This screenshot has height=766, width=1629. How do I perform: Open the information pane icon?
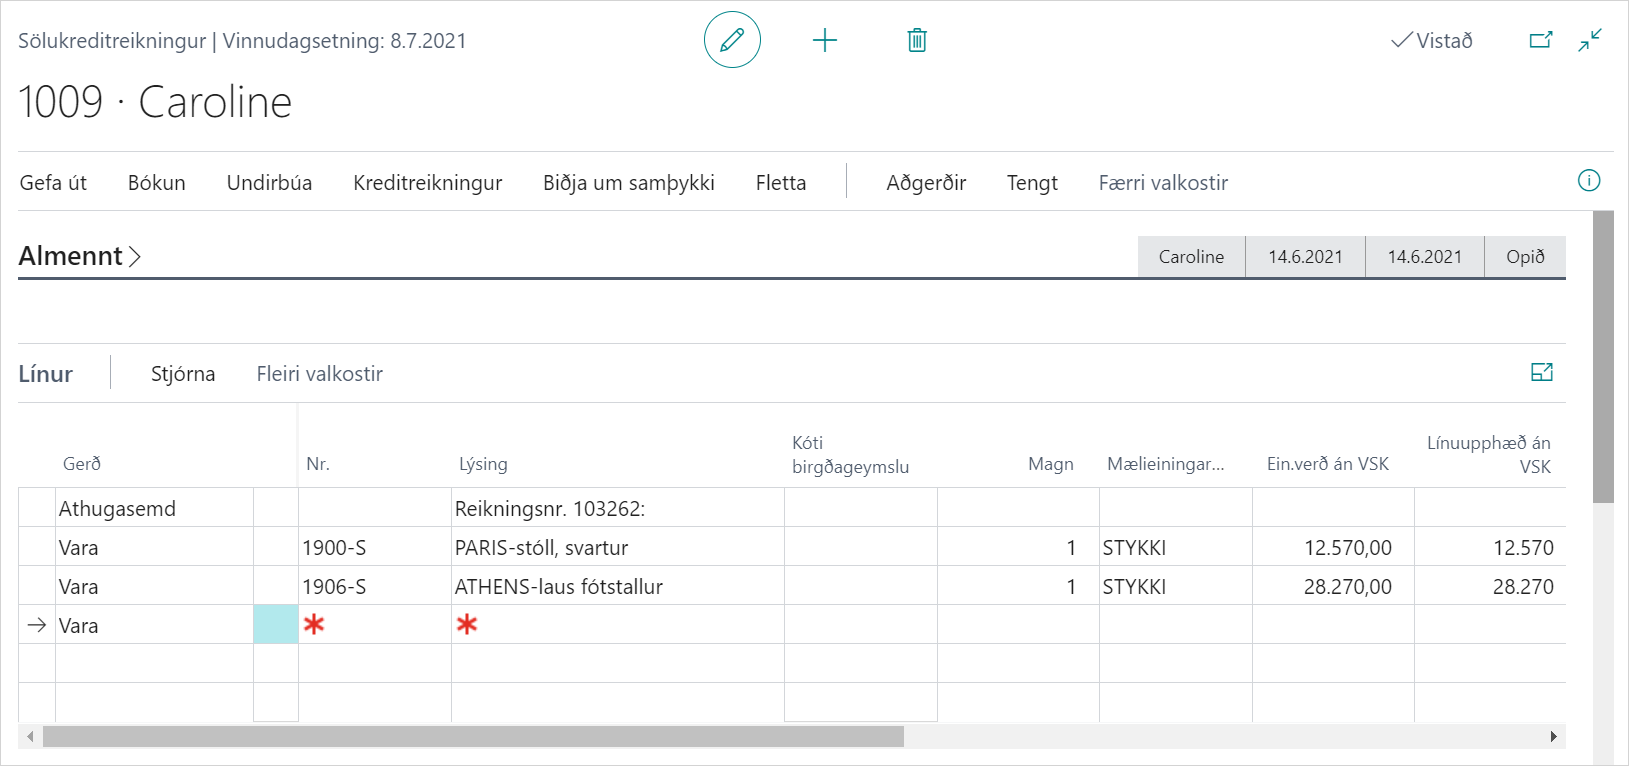click(1588, 181)
